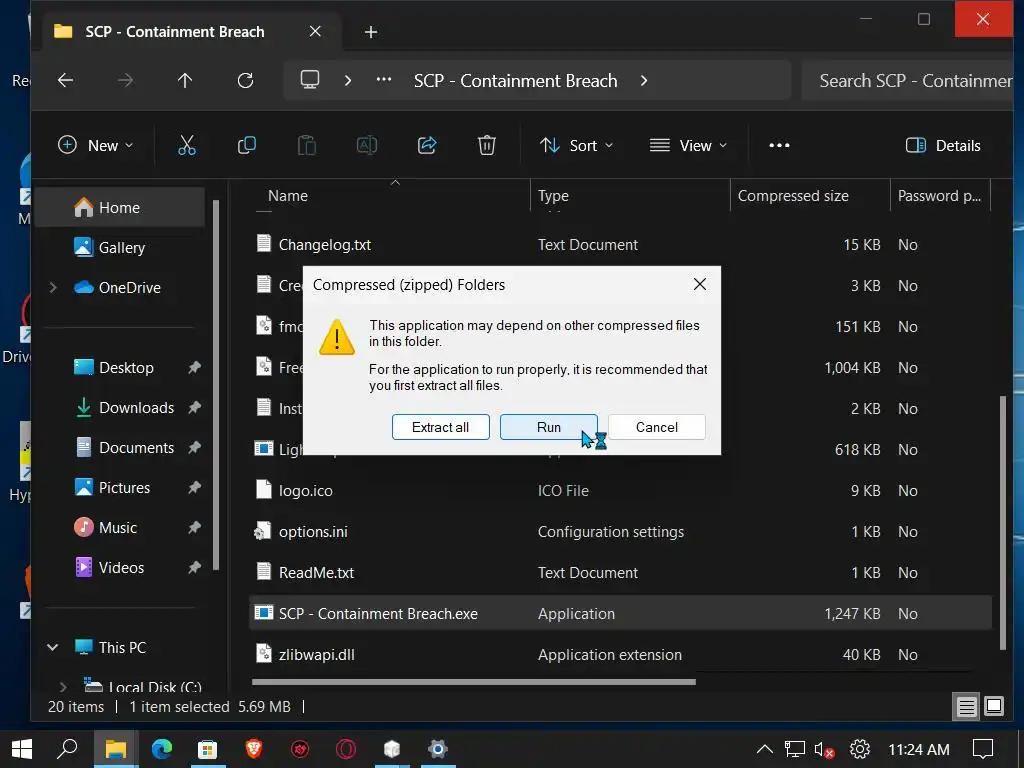Viewport: 1024px width, 768px height.
Task: Open the See more (three dots) toolbar menu
Action: [779, 145]
